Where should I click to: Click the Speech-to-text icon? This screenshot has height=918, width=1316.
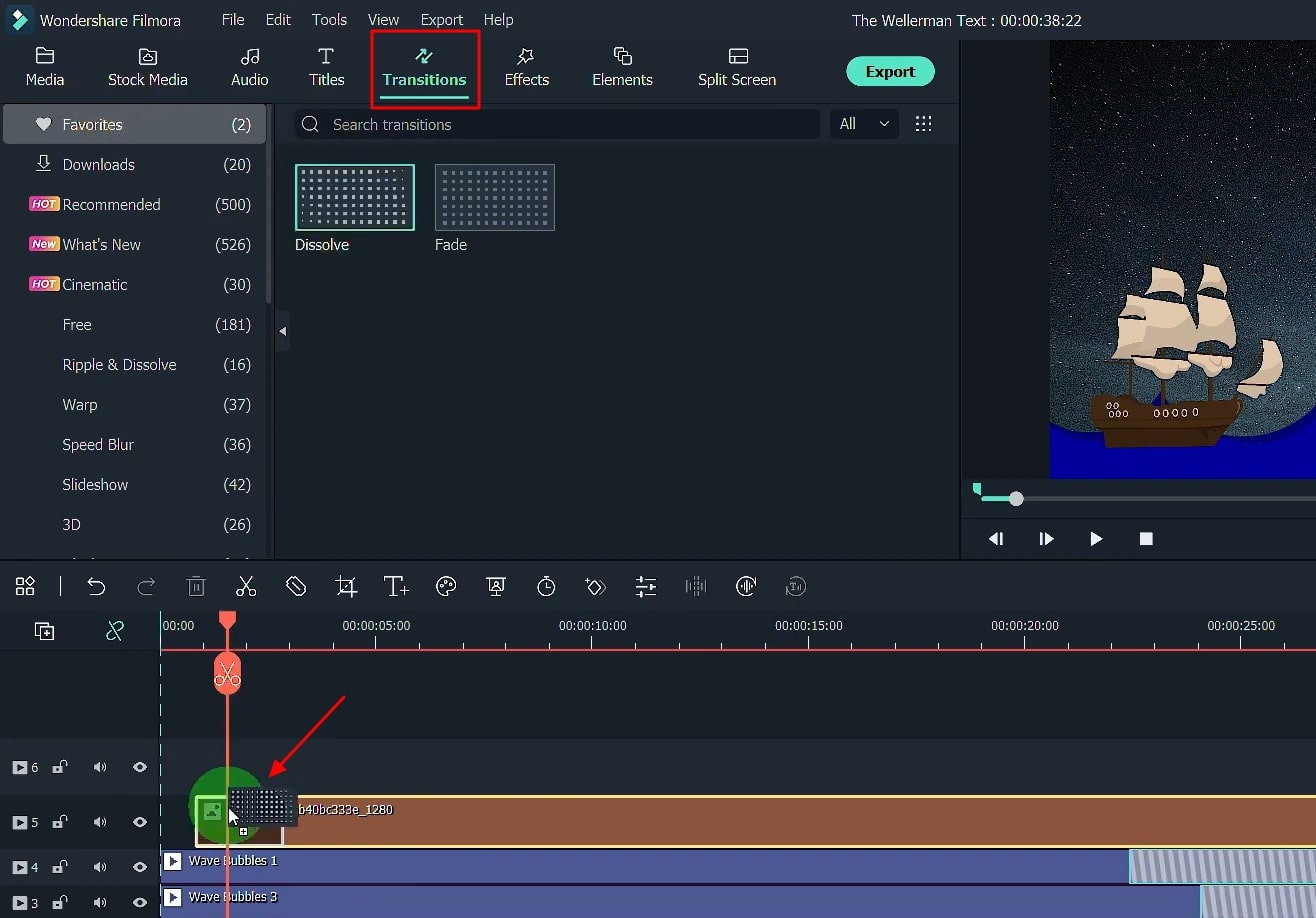(796, 586)
